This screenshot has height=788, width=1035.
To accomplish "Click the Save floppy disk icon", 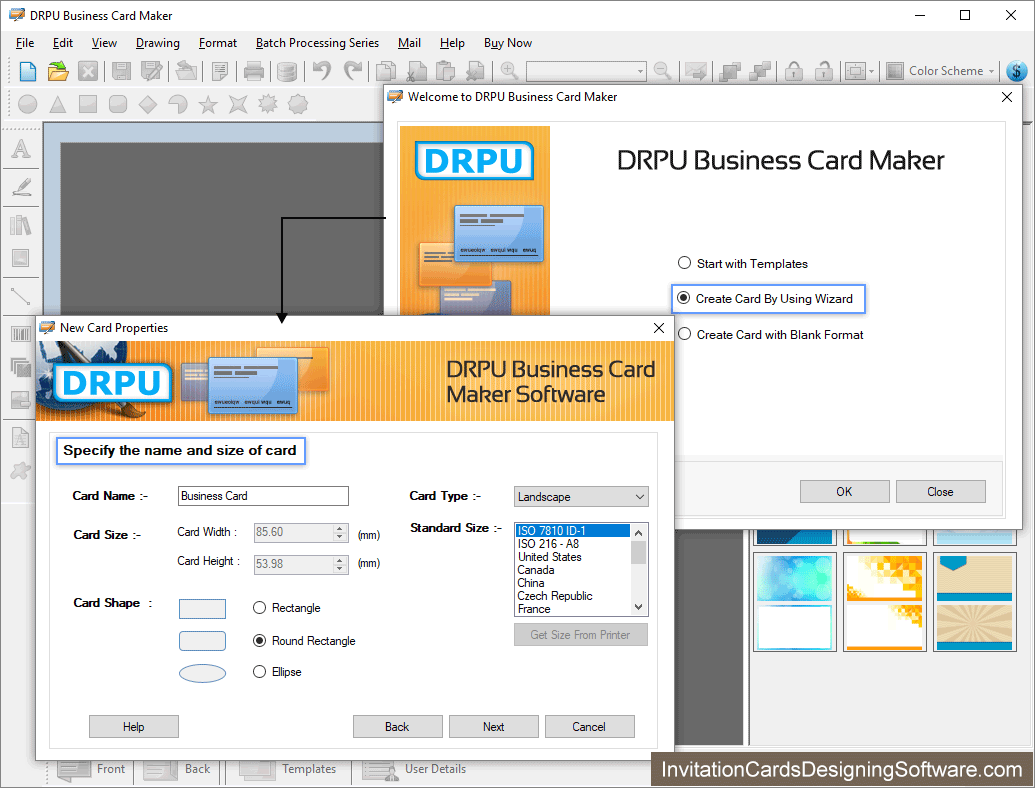I will (121, 71).
